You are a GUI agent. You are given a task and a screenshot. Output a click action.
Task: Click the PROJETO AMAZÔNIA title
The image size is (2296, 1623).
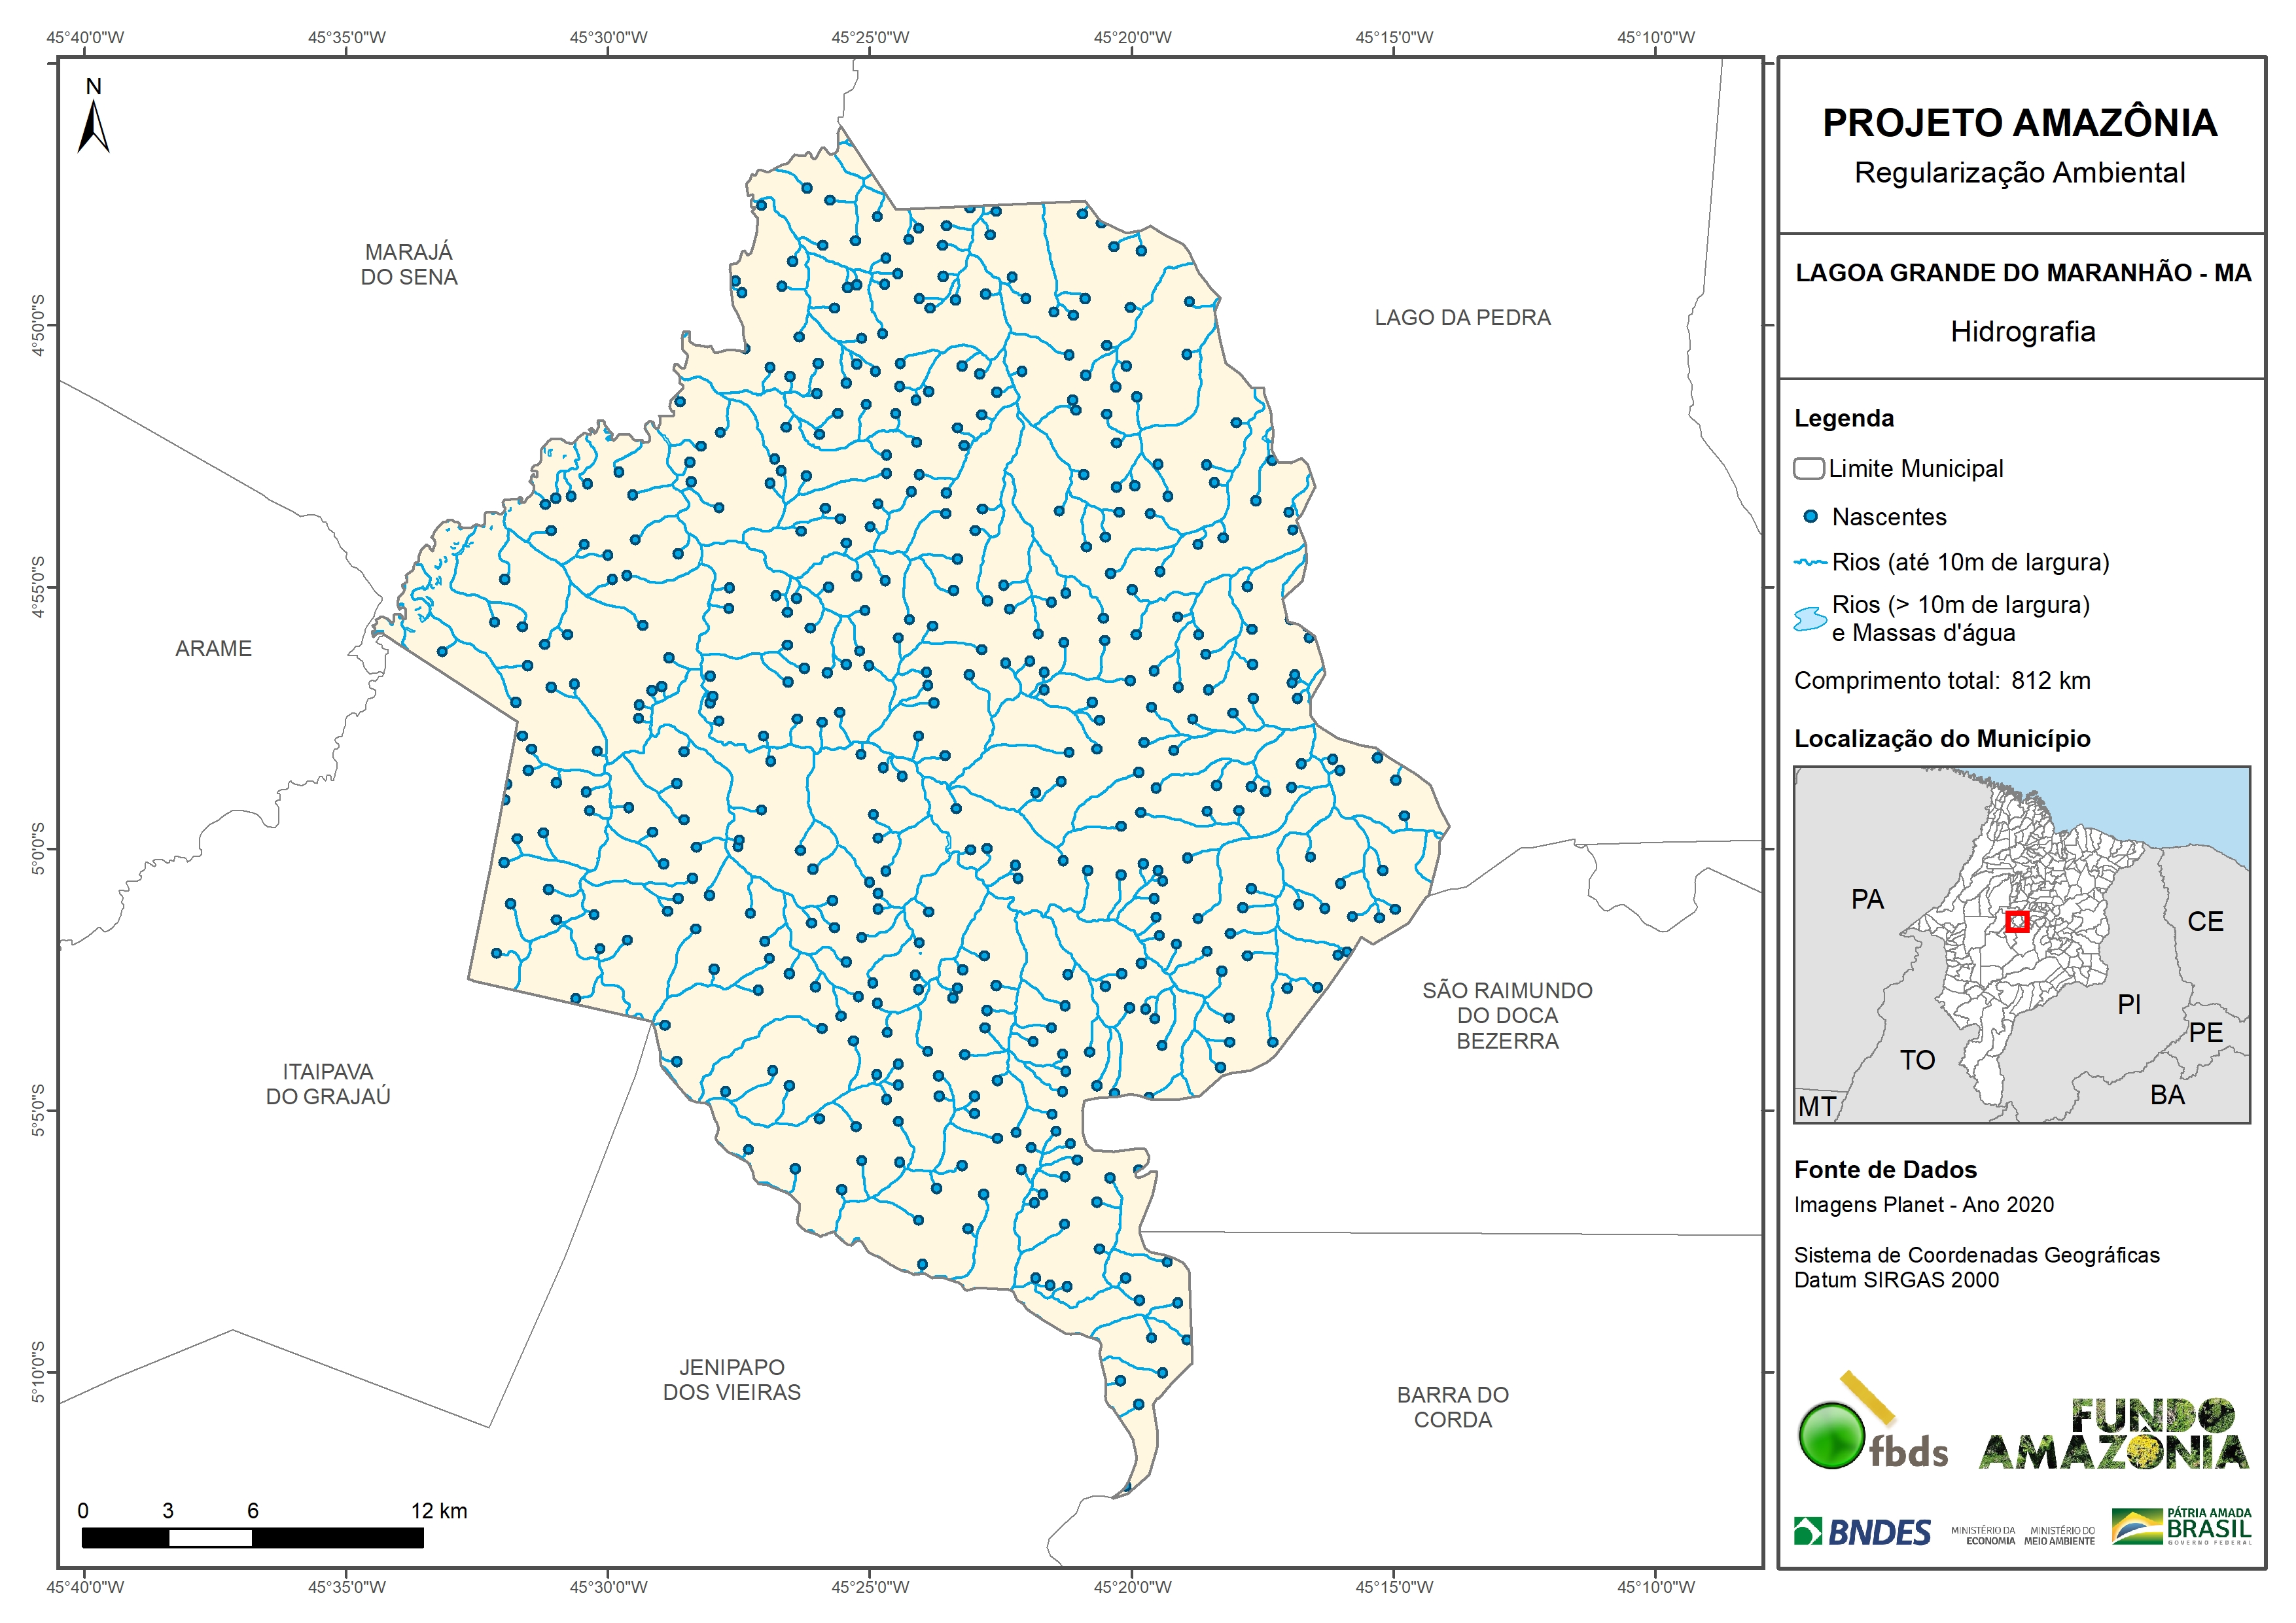[x=2019, y=123]
